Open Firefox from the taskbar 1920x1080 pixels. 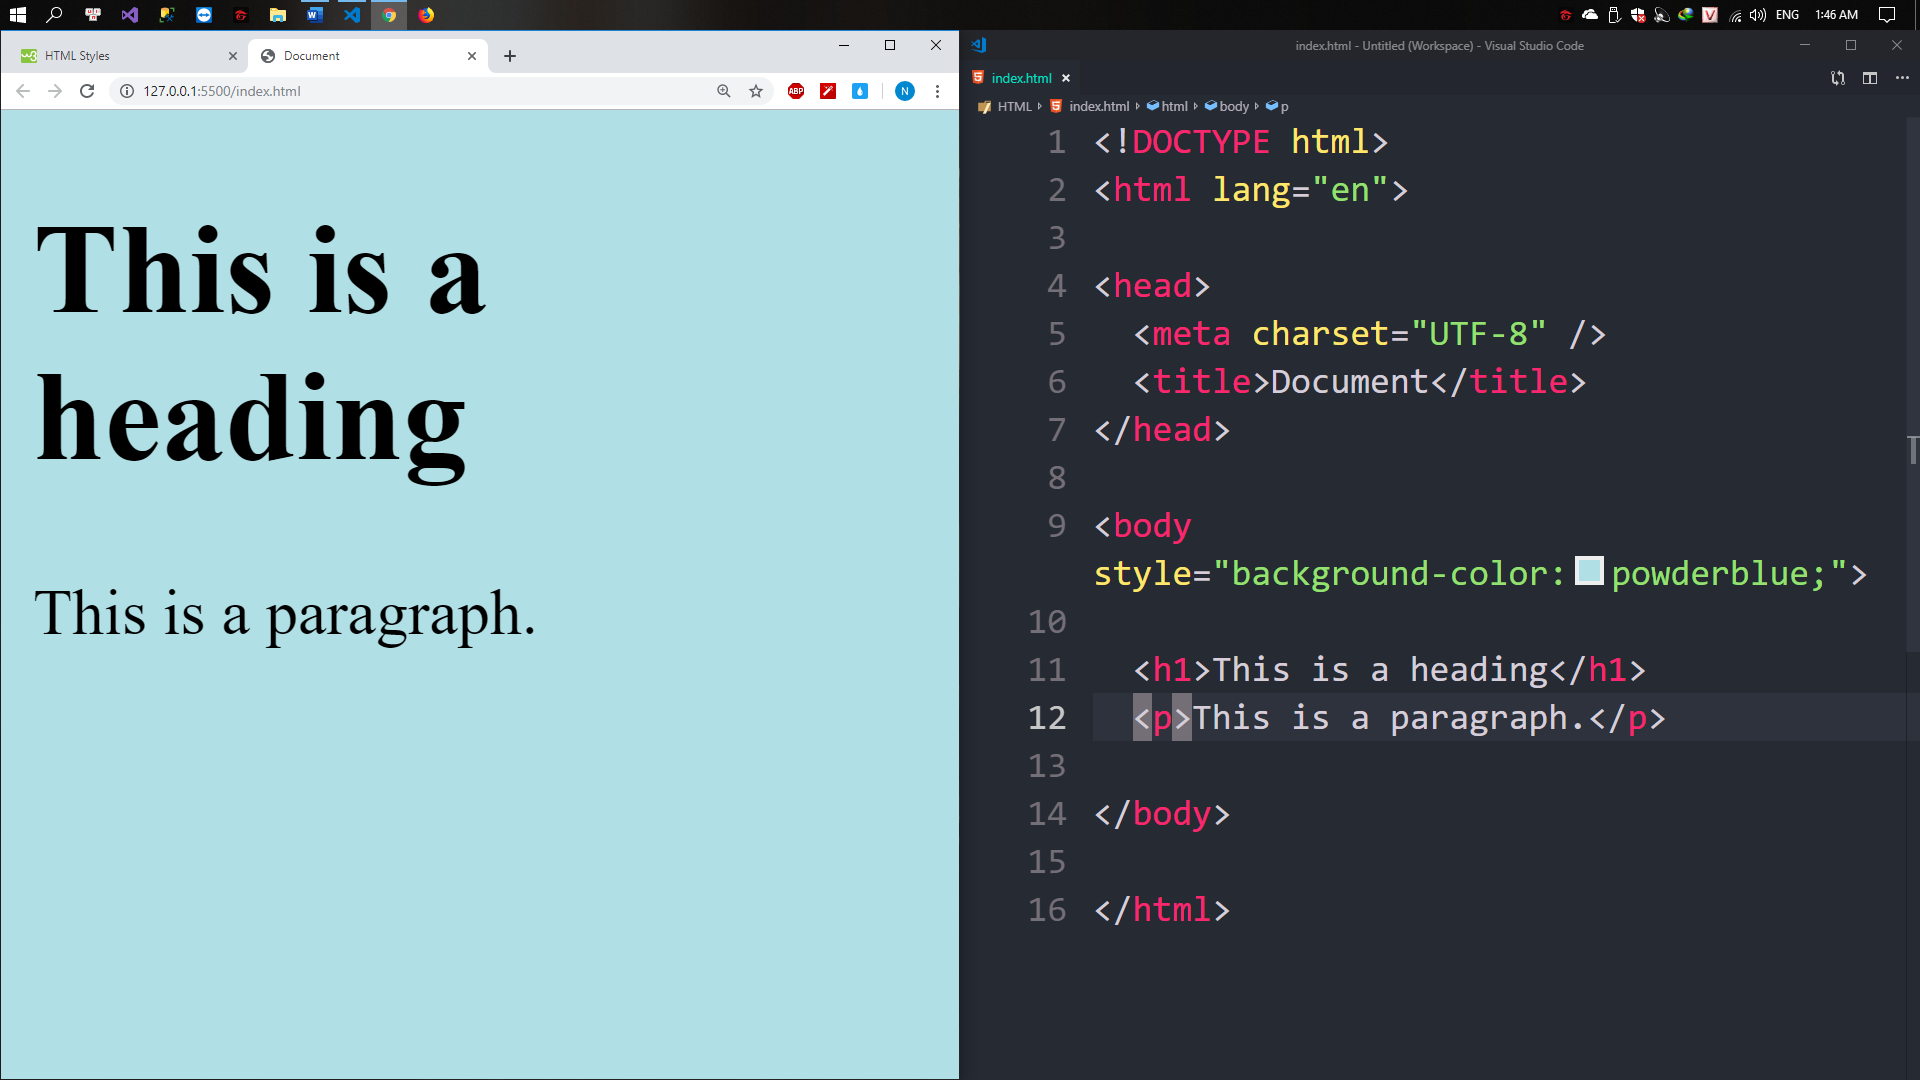coord(426,15)
